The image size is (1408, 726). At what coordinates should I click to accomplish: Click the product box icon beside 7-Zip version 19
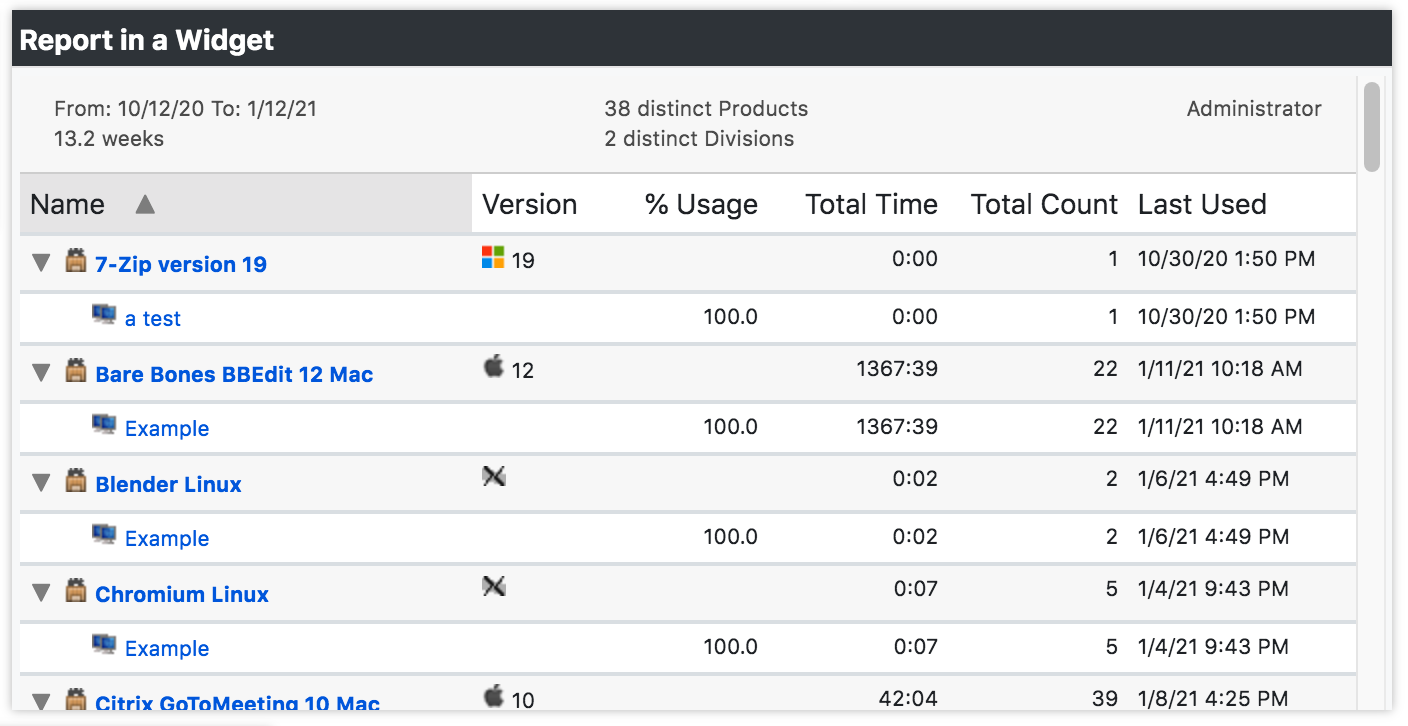[x=75, y=262]
